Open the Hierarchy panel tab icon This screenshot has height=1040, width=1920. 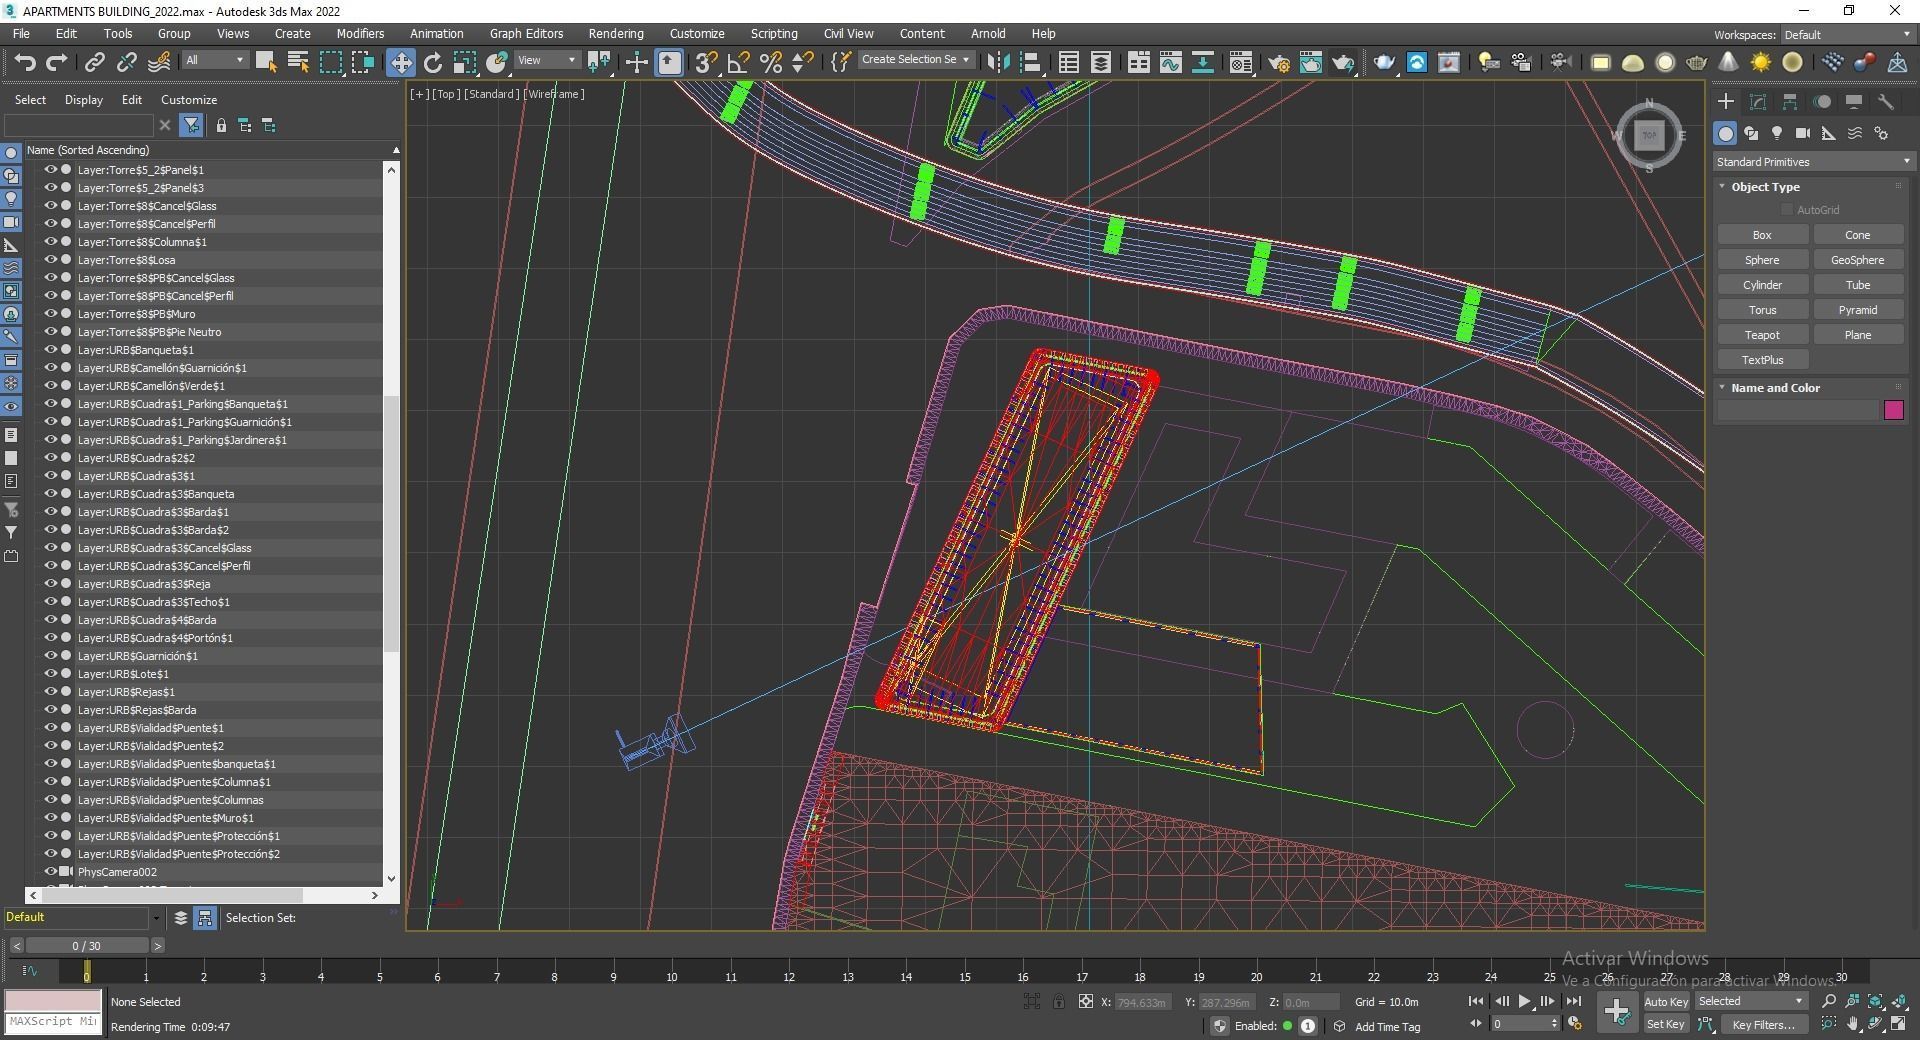click(1790, 102)
